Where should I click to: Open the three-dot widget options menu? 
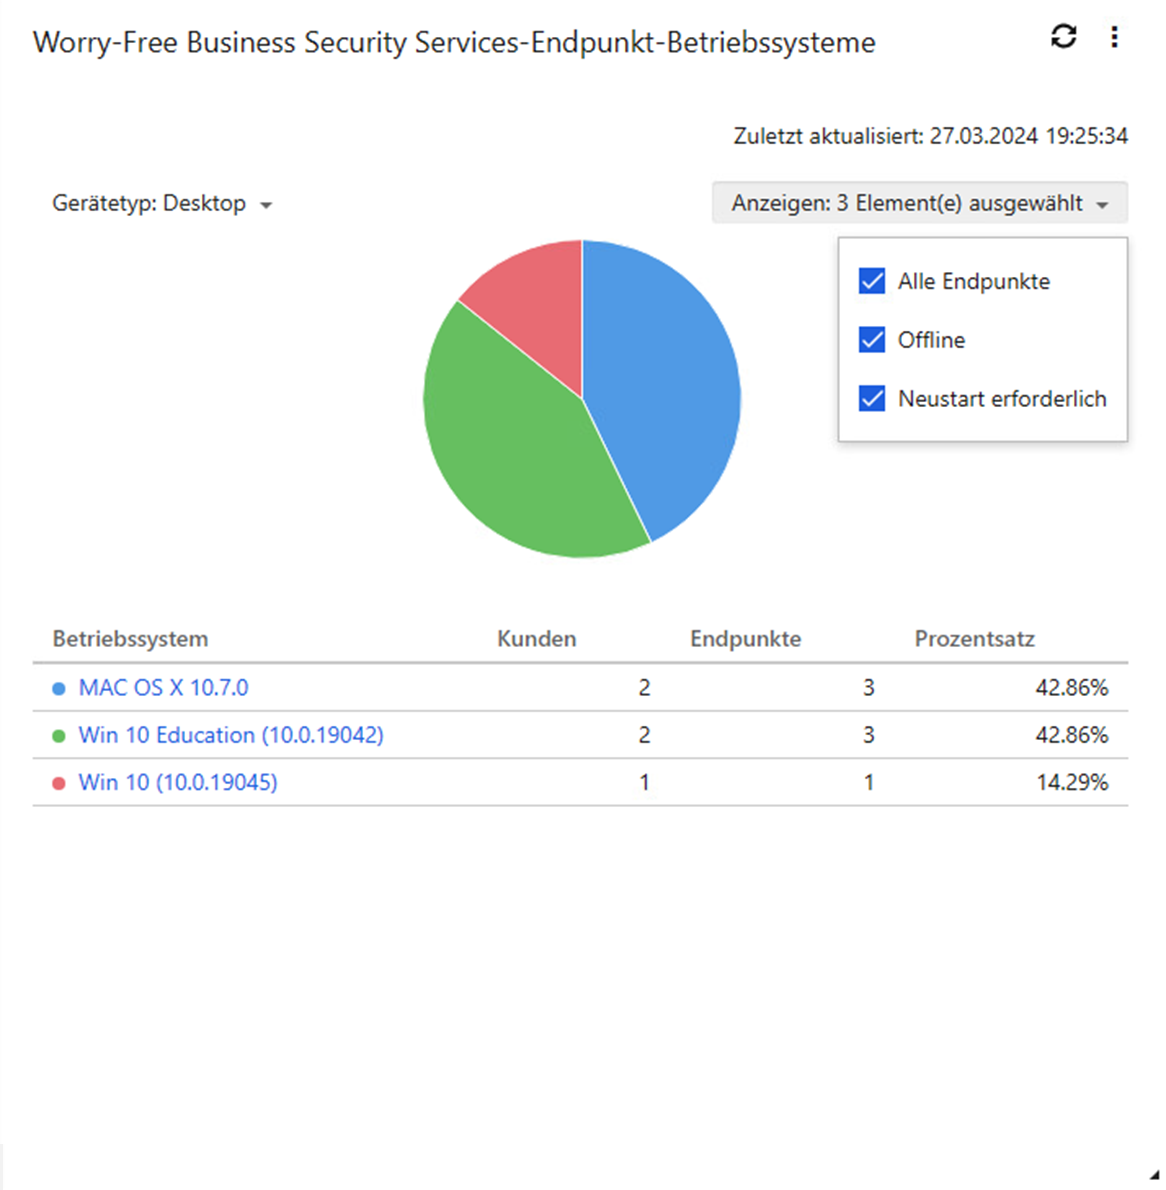1114,37
